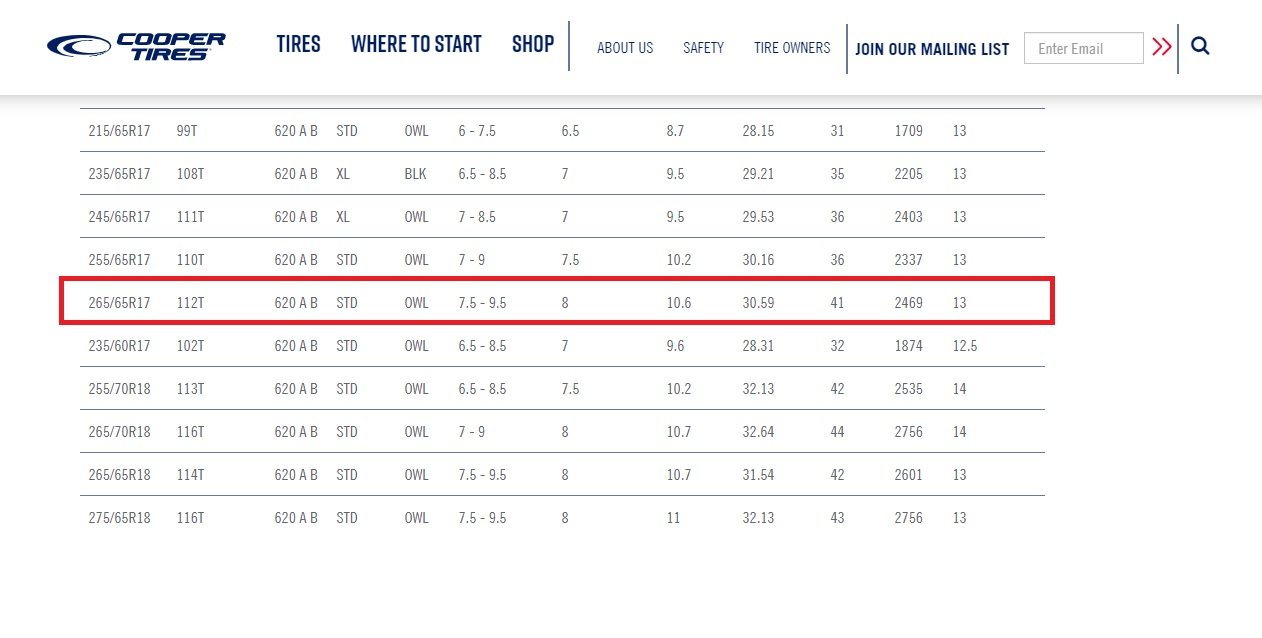The image size is (1262, 638).
Task: Select the 265/70R18 tire size
Action: click(x=119, y=432)
